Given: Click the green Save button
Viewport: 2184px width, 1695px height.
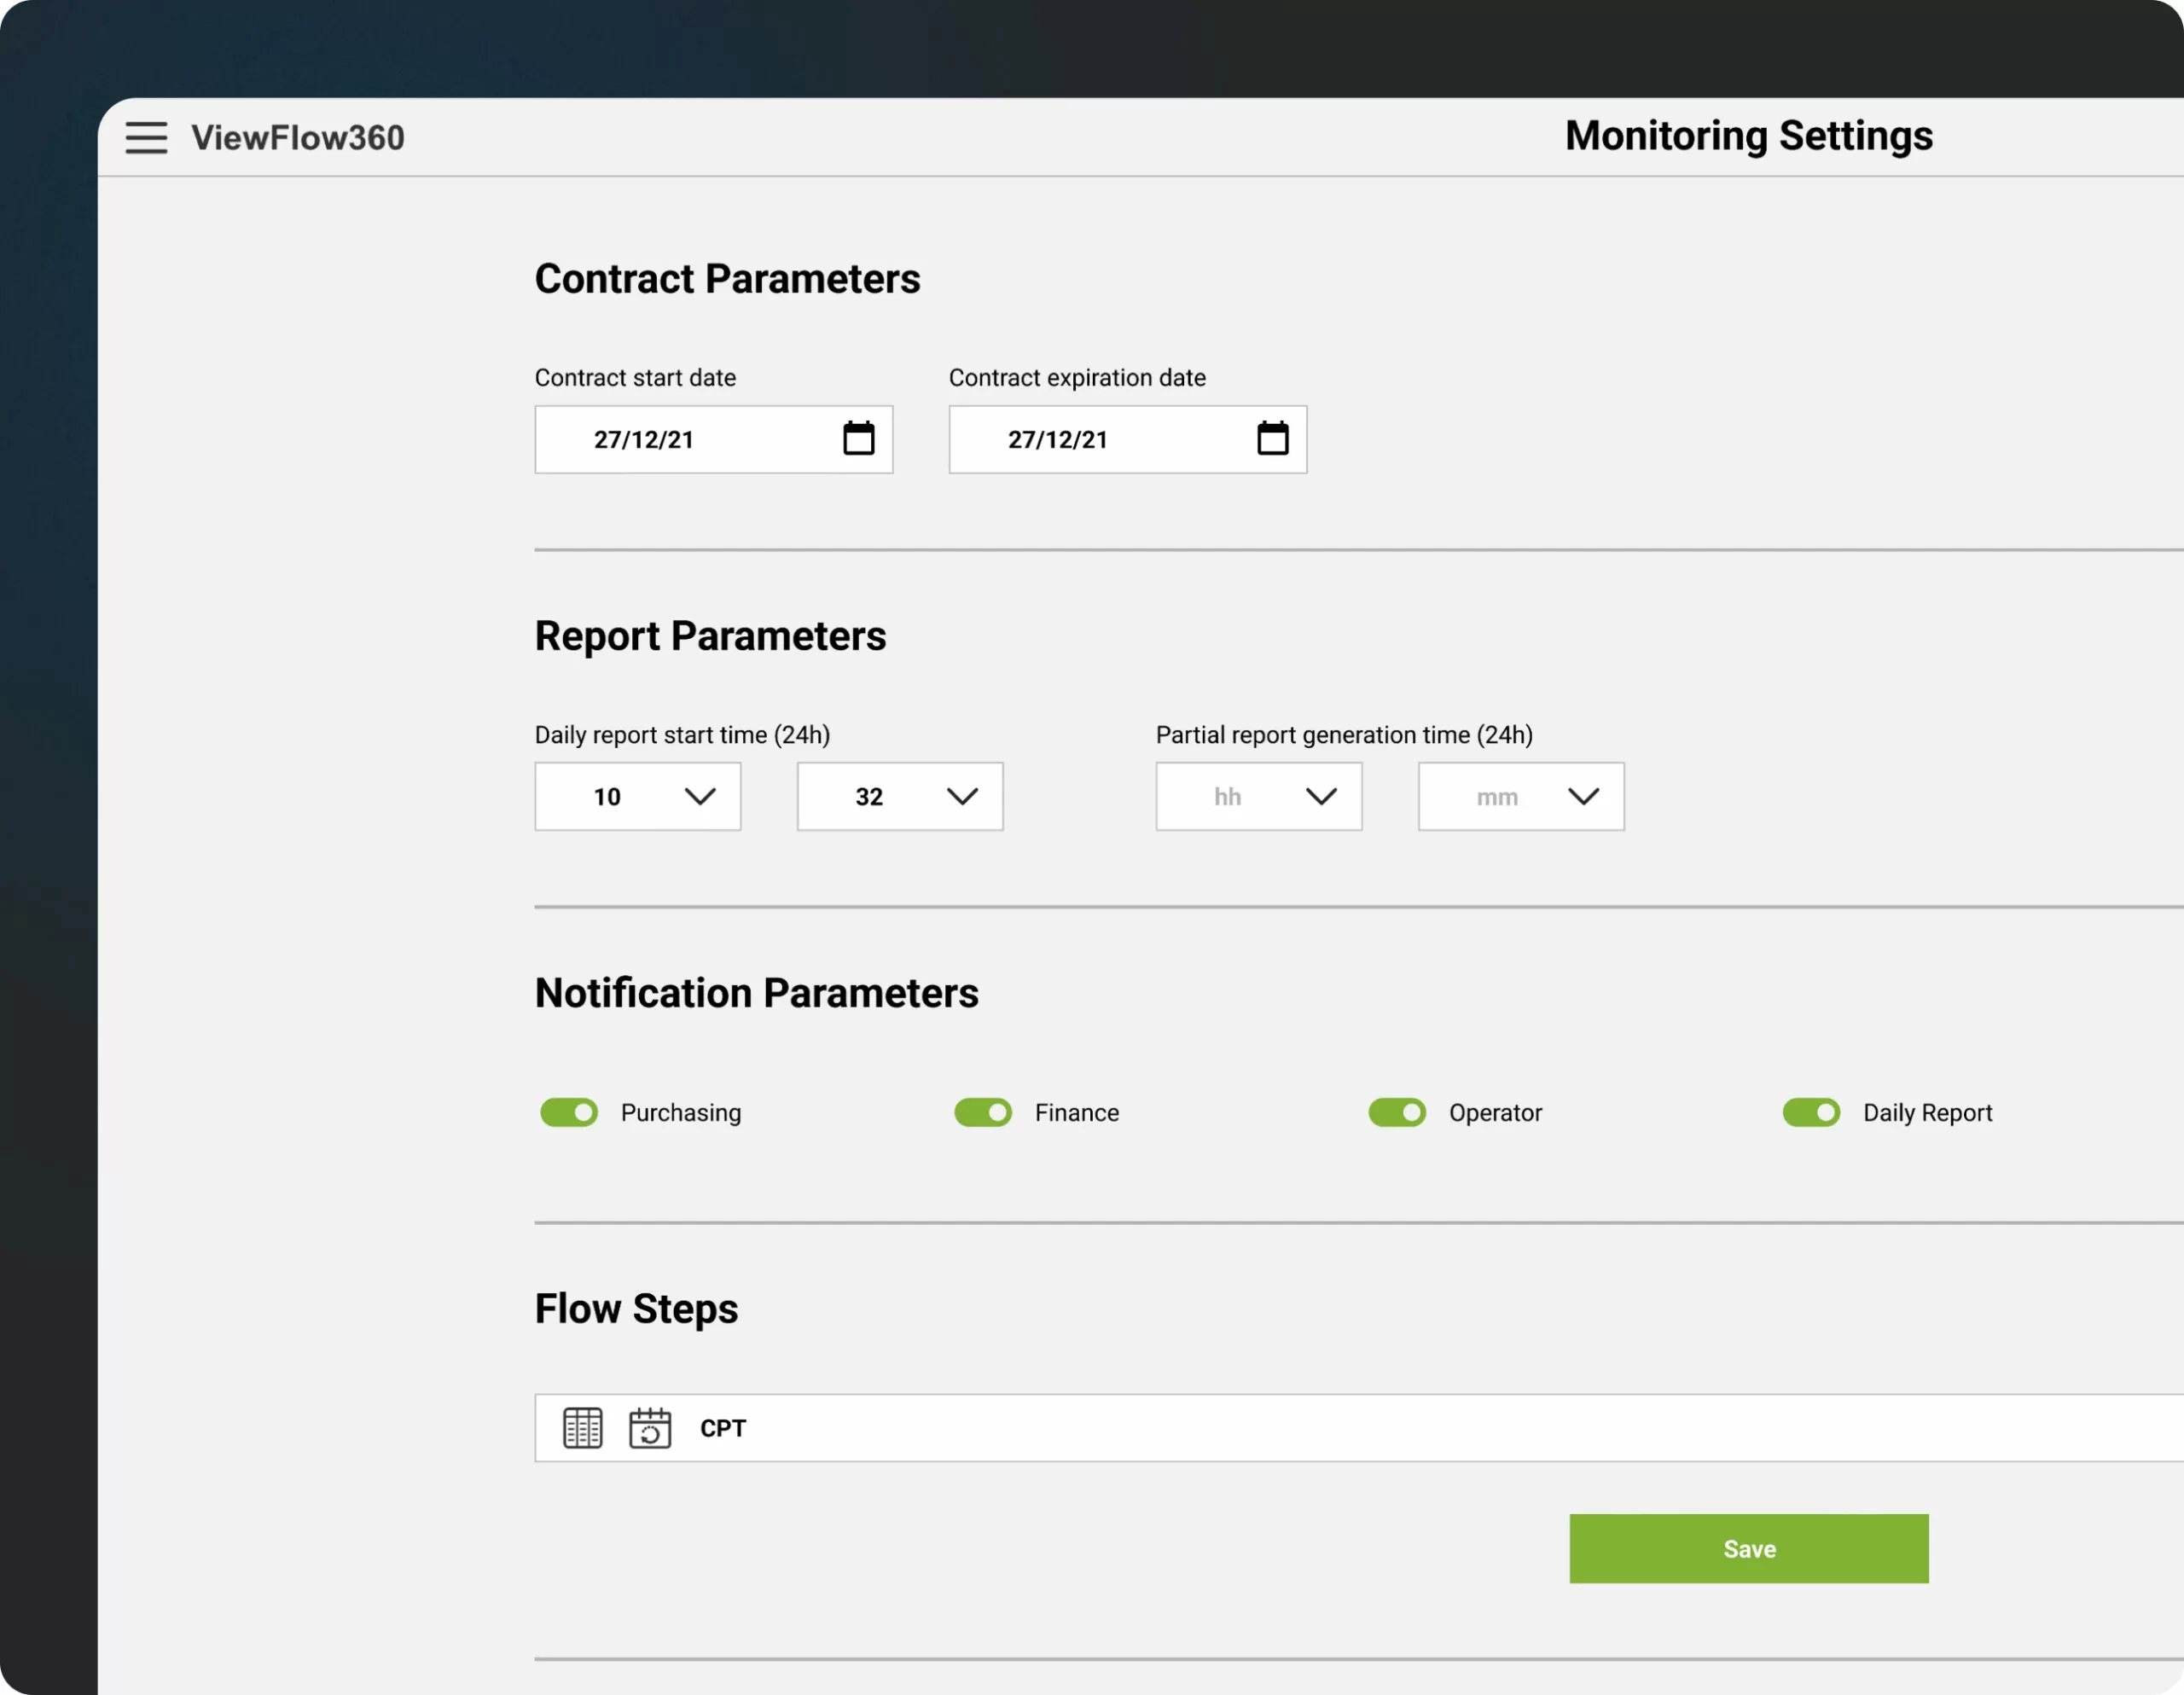Looking at the screenshot, I should click(1749, 1548).
